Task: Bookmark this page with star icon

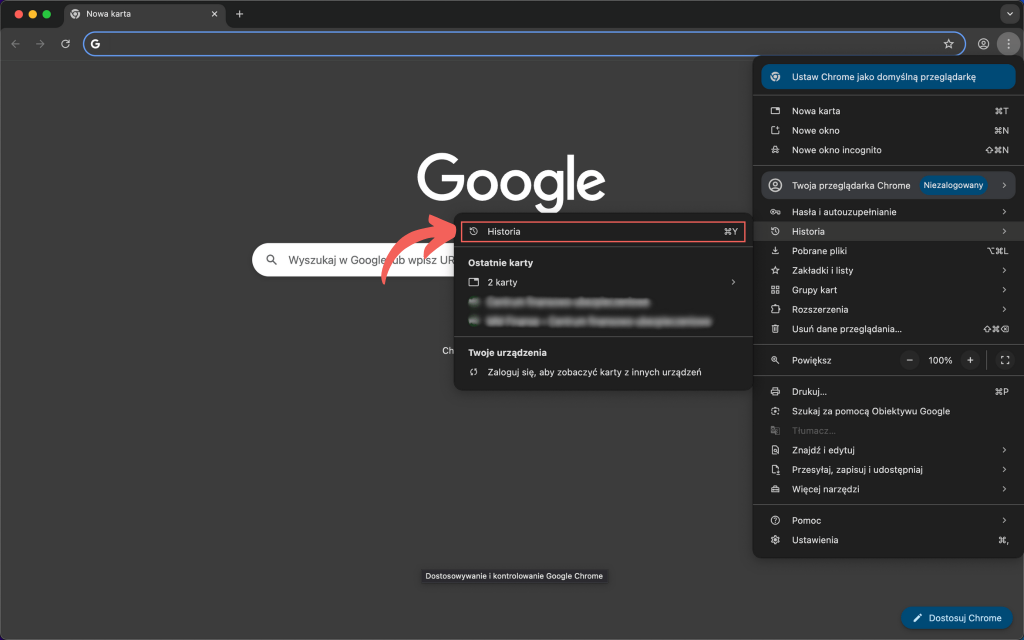Action: point(948,44)
